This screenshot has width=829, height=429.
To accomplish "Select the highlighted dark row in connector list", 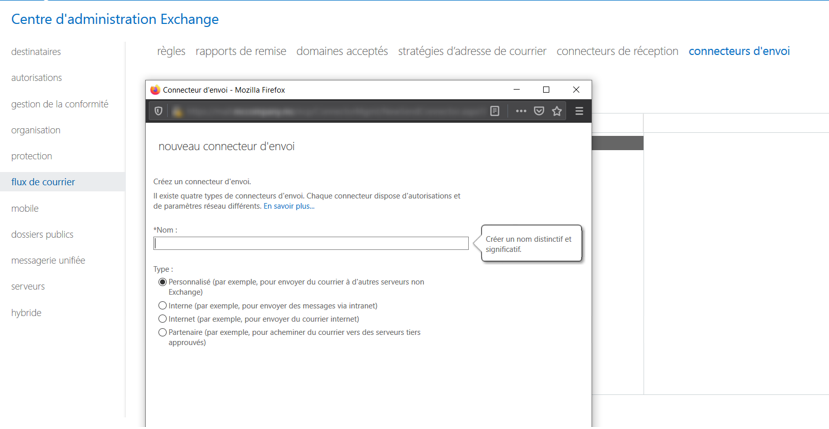I will [x=618, y=143].
